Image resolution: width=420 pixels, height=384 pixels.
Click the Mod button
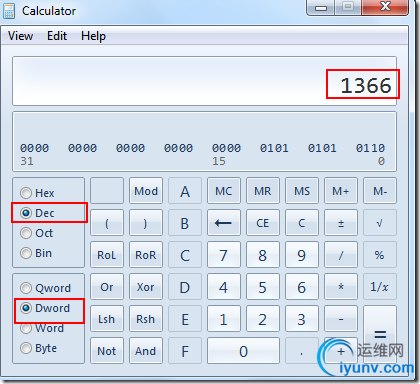click(146, 191)
